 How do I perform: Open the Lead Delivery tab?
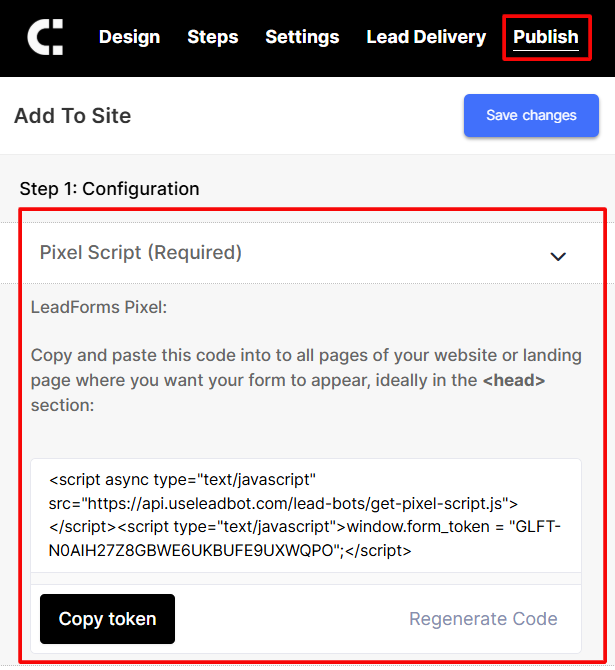pos(426,37)
